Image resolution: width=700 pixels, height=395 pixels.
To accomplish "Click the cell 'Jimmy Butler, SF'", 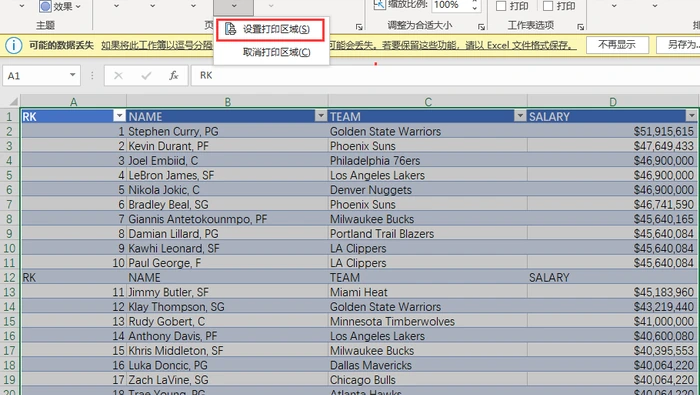I will (x=227, y=292).
